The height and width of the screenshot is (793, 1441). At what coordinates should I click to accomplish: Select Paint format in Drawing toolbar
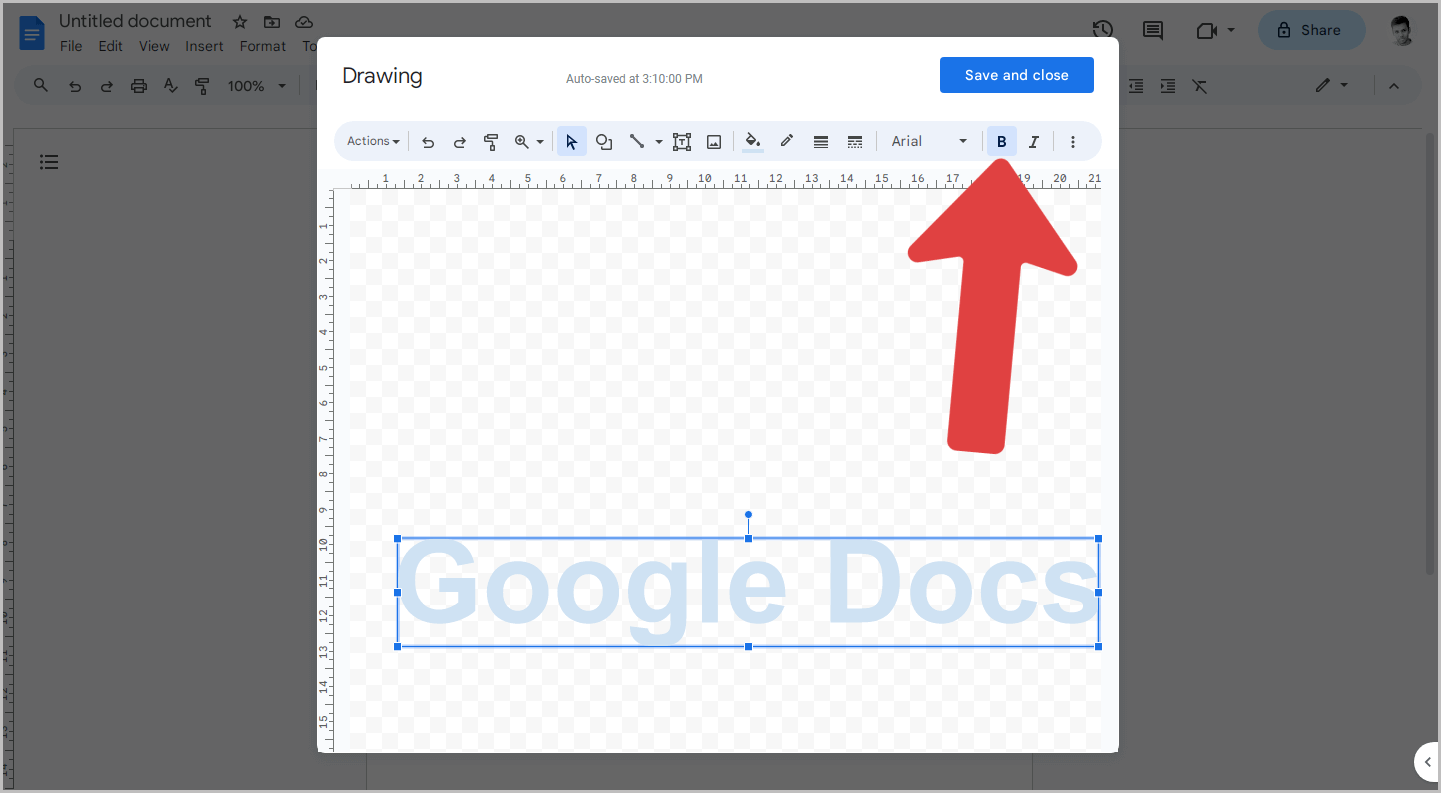[x=491, y=142]
